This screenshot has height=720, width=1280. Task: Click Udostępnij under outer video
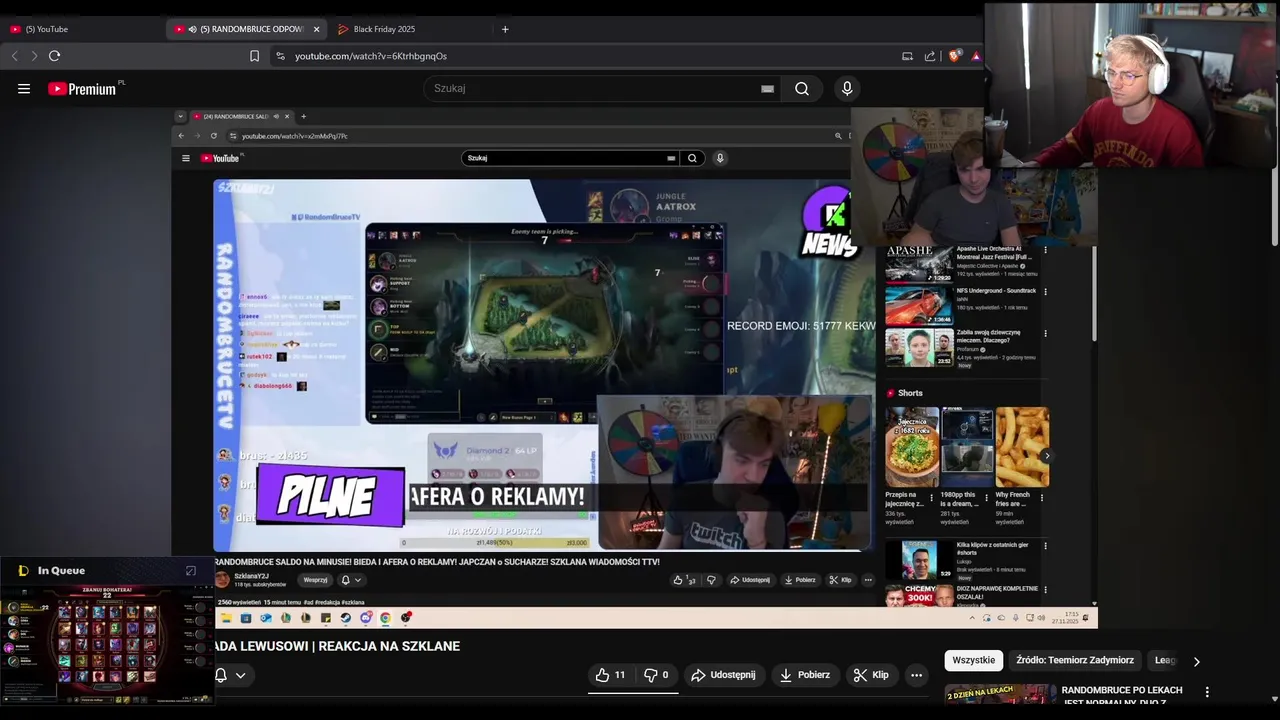click(x=723, y=675)
